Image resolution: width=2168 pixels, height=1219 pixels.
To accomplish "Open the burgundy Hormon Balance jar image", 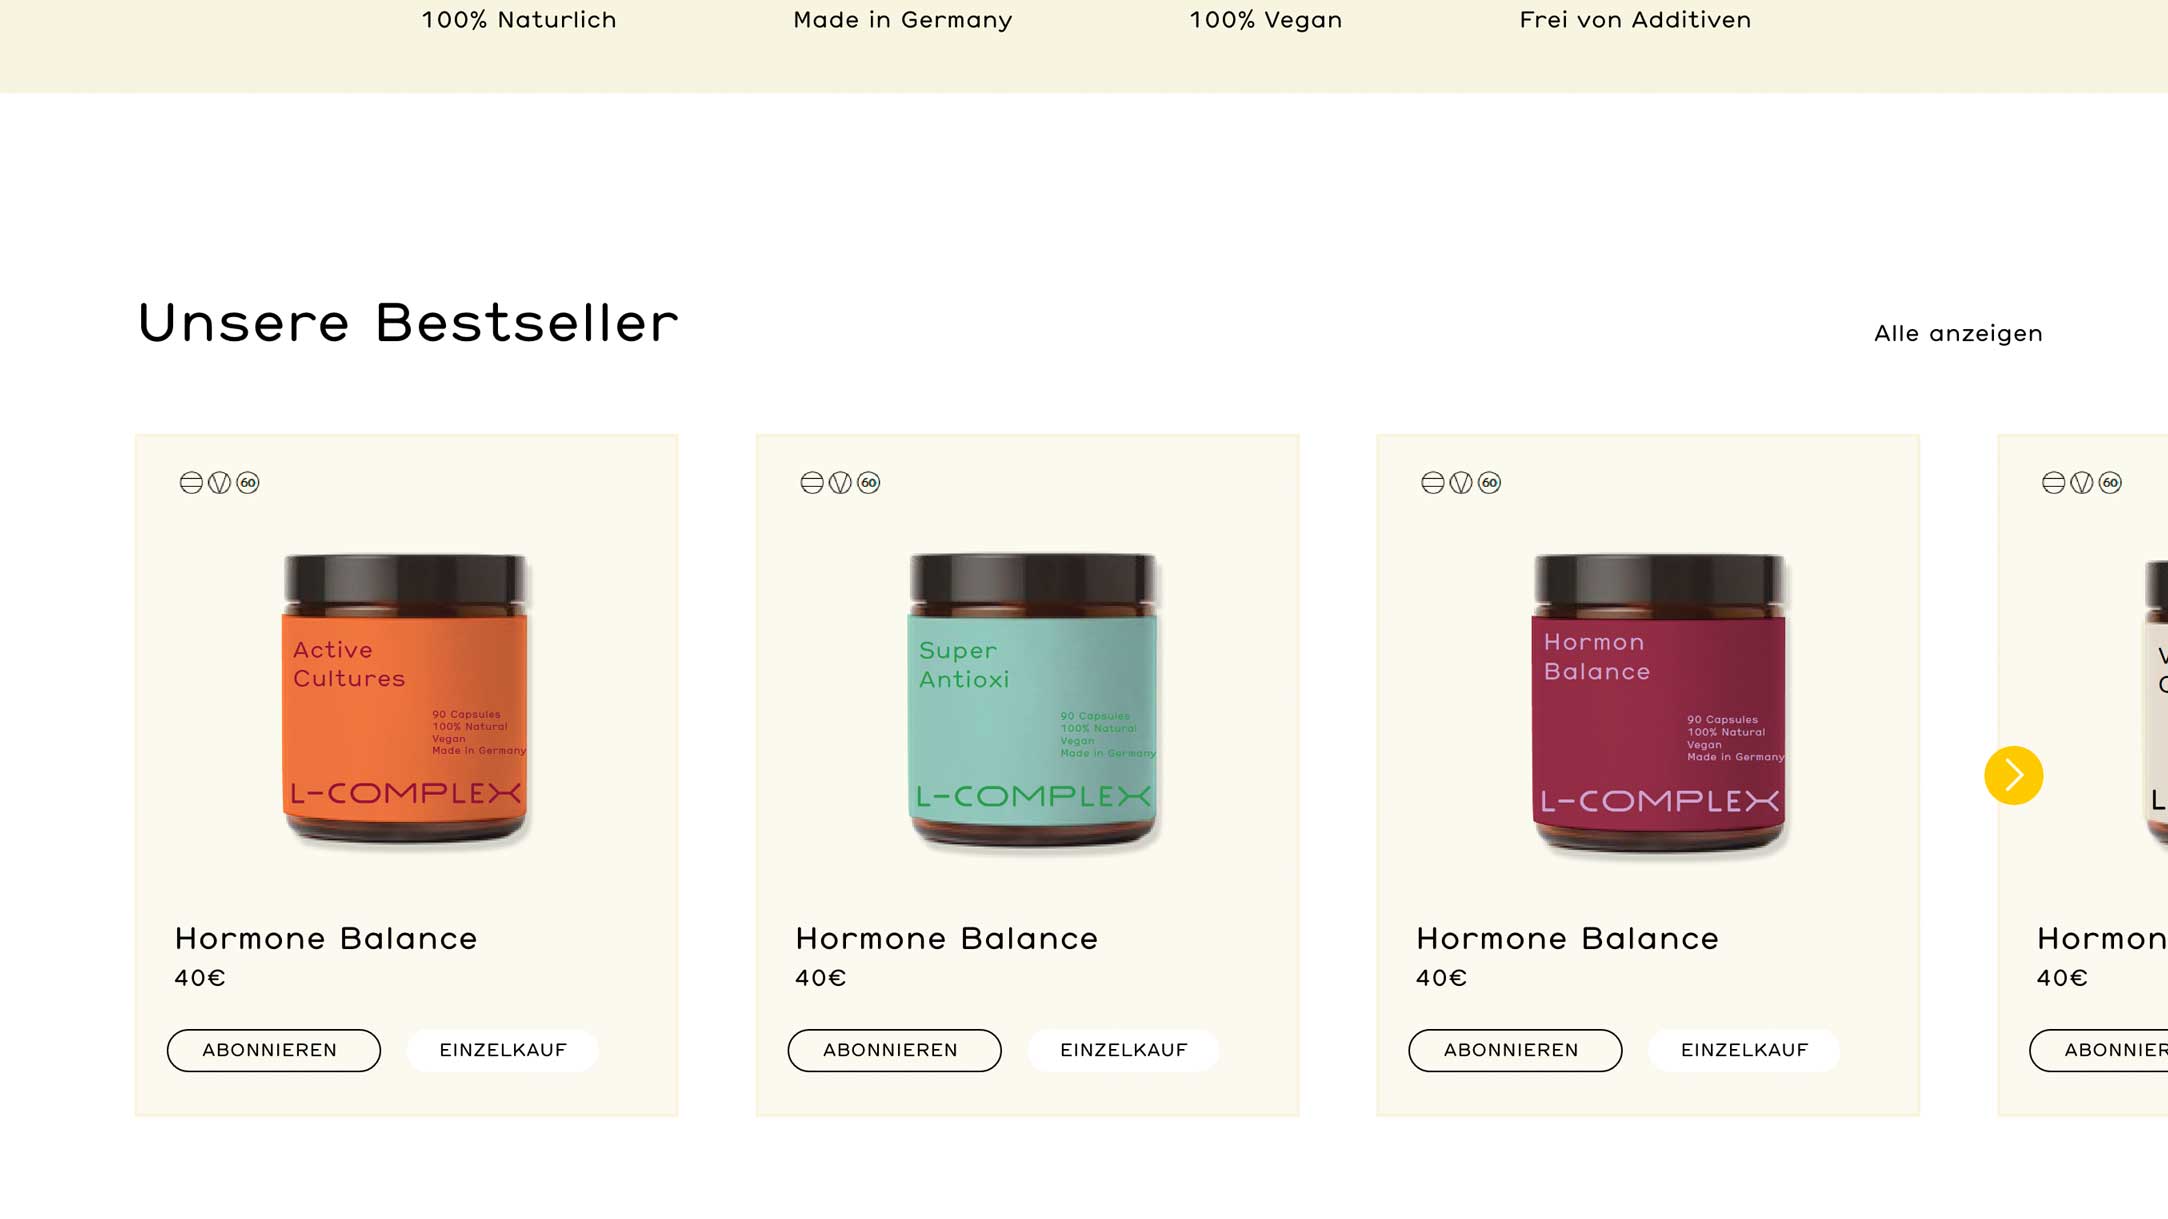I will point(1659,703).
